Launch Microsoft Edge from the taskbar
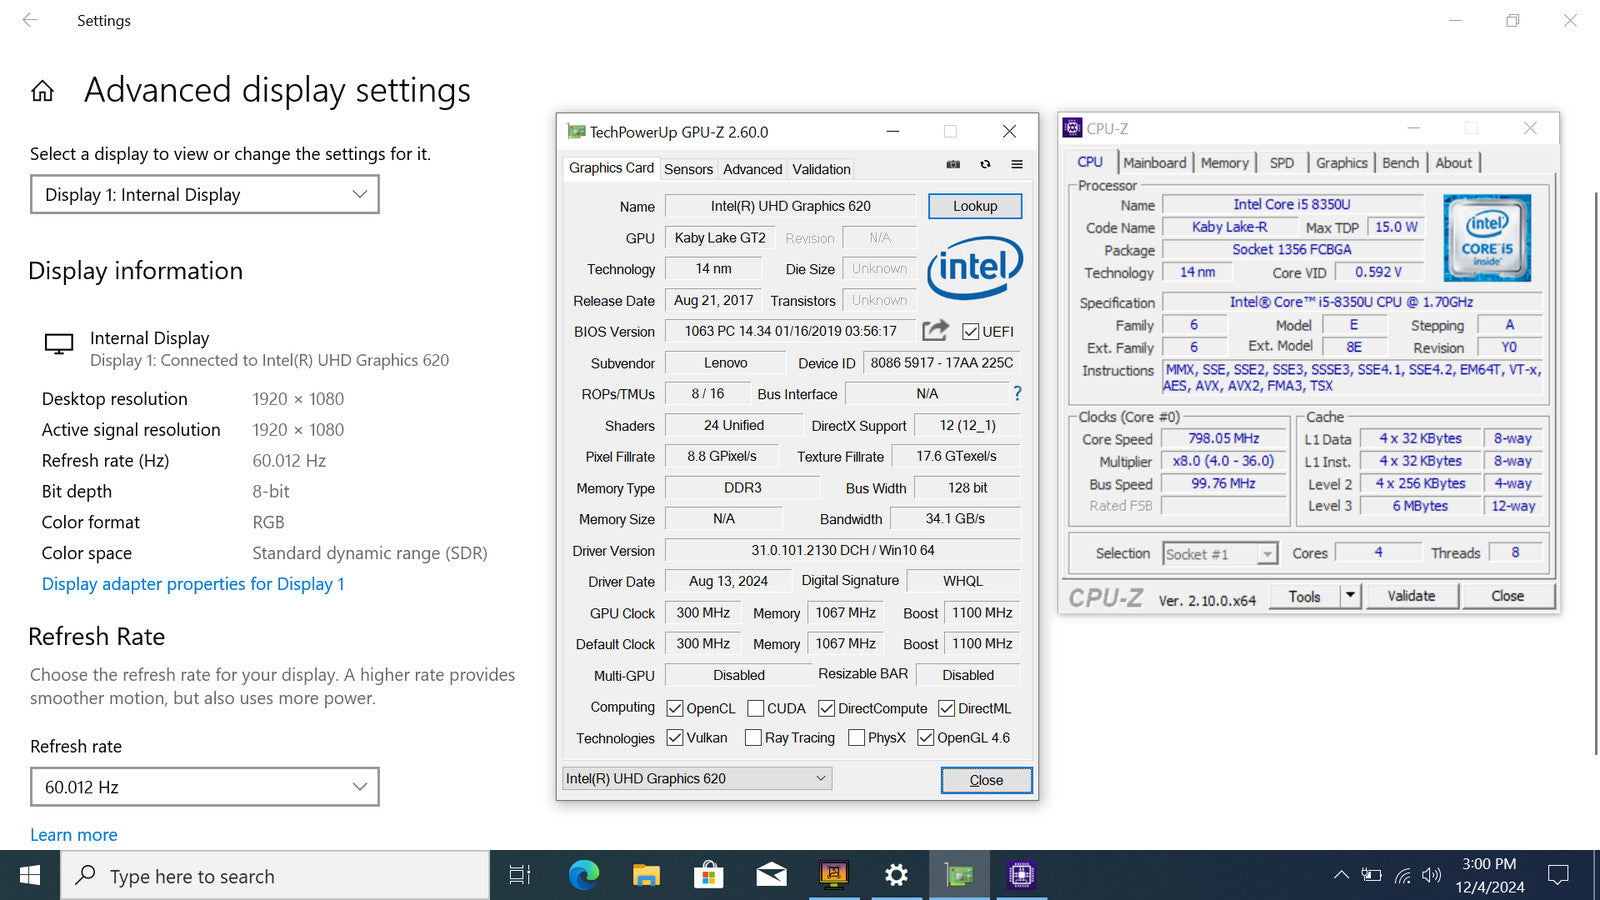The height and width of the screenshot is (900, 1600). click(583, 875)
